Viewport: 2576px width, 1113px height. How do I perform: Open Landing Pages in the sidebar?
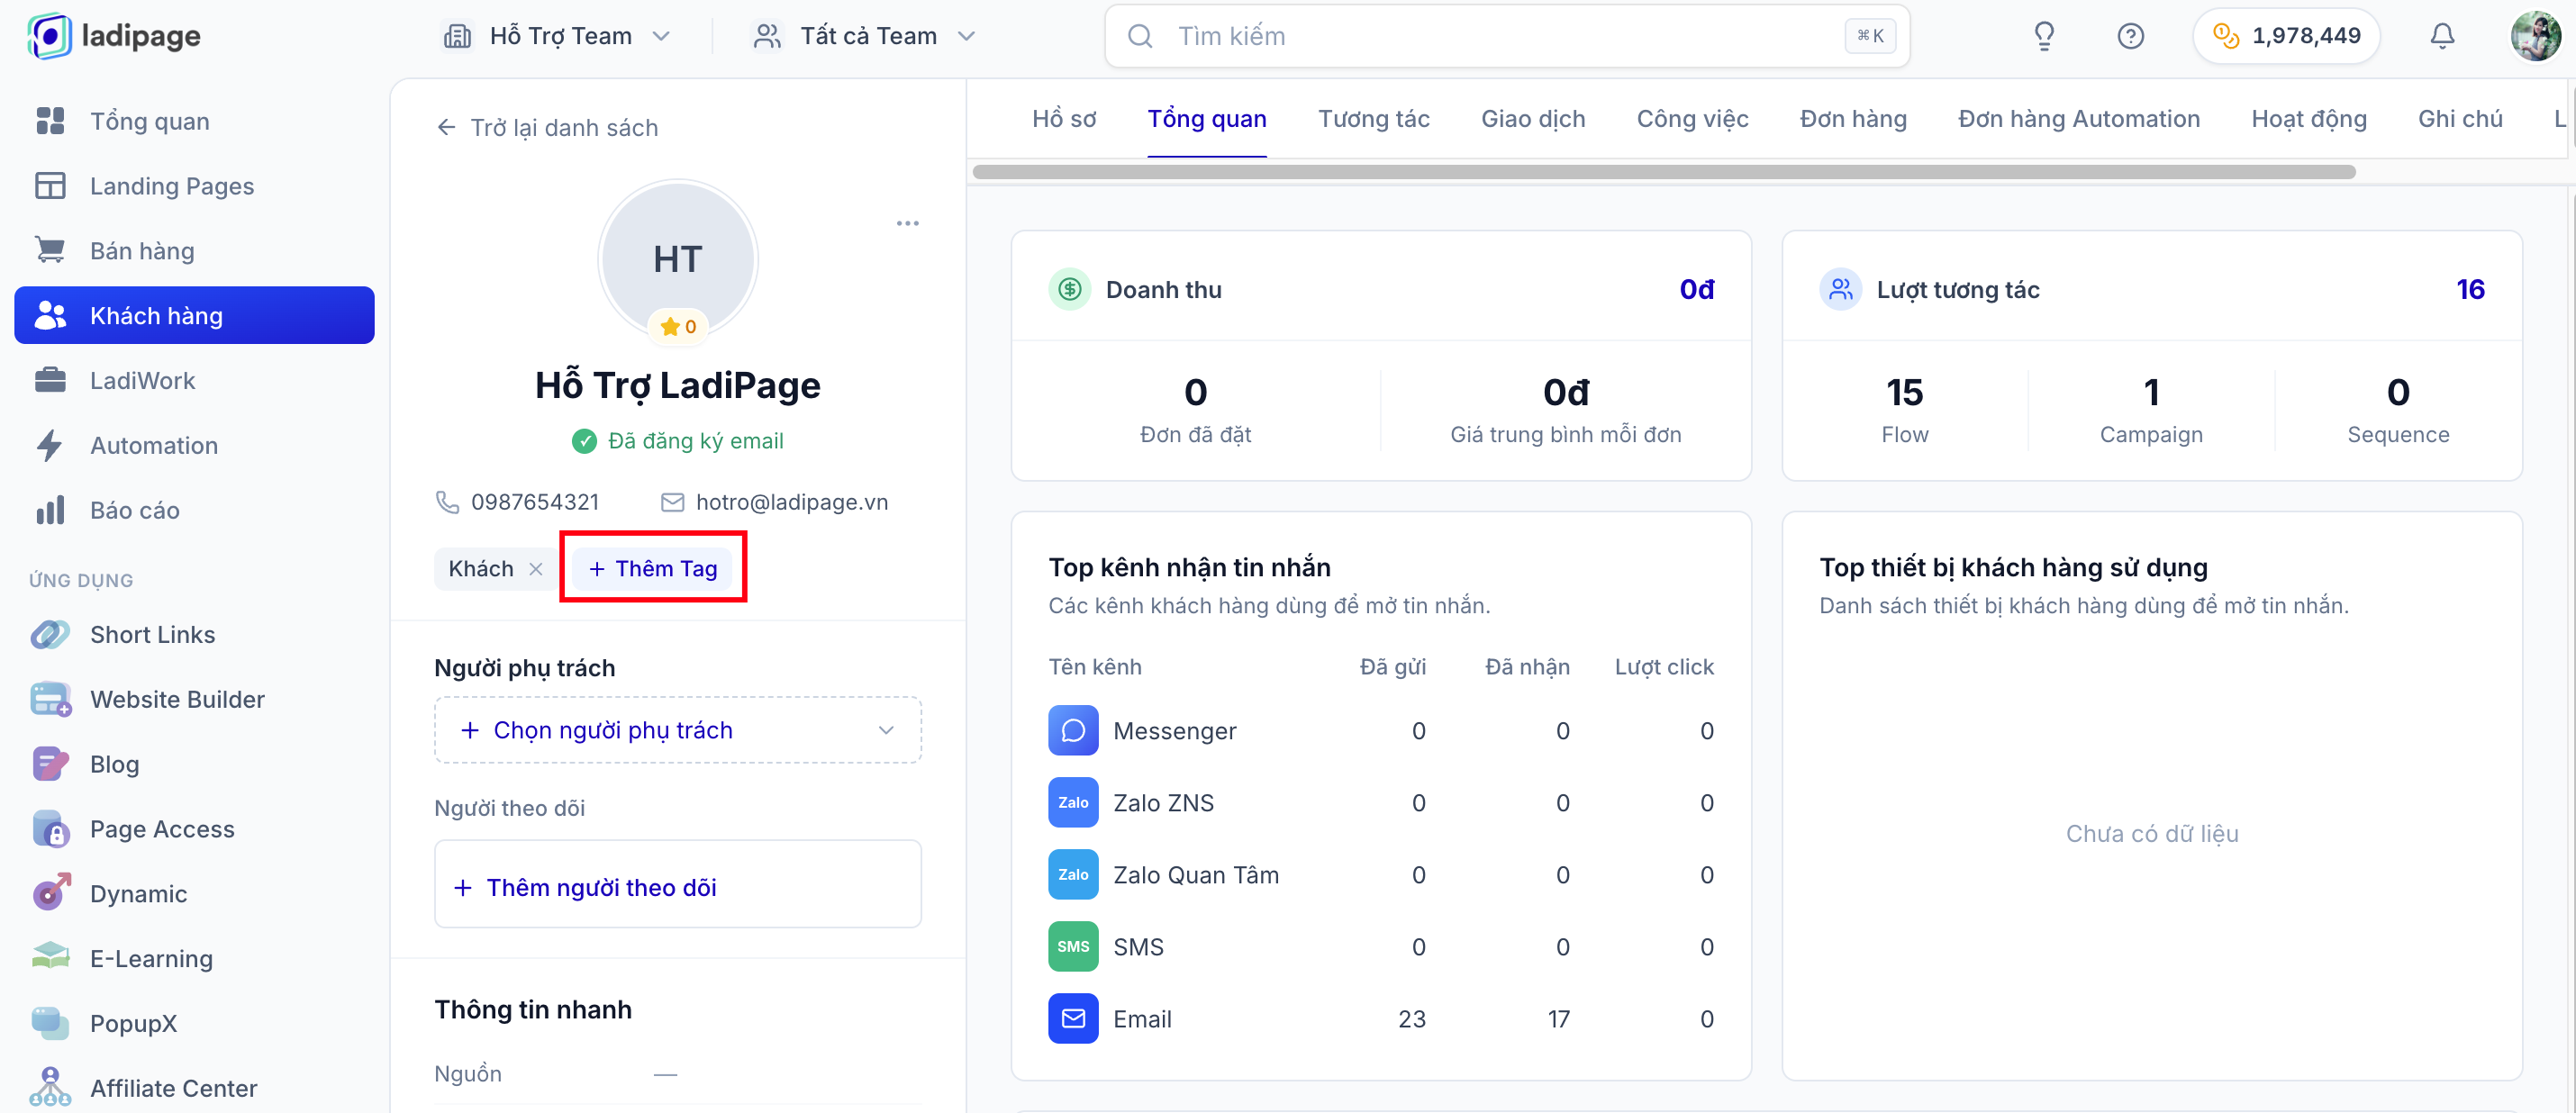195,186
